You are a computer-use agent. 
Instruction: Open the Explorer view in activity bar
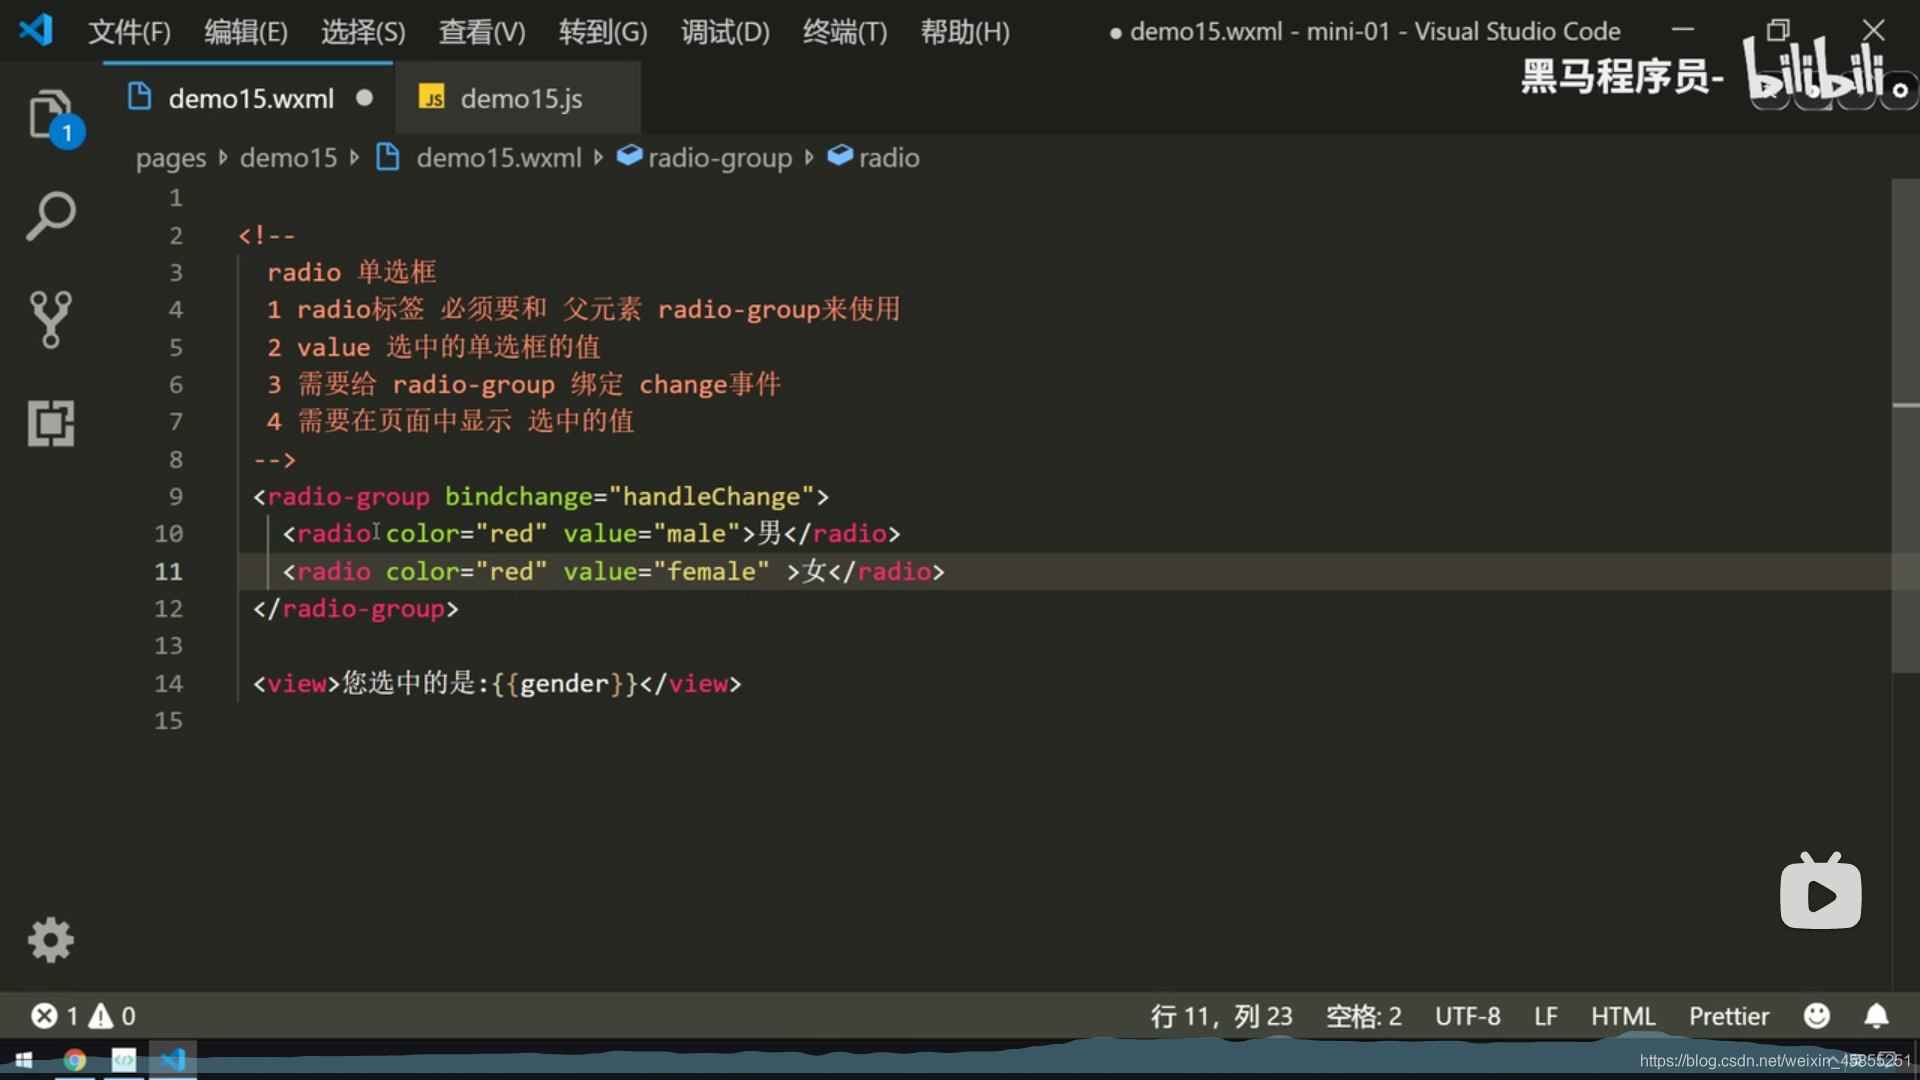(51, 116)
